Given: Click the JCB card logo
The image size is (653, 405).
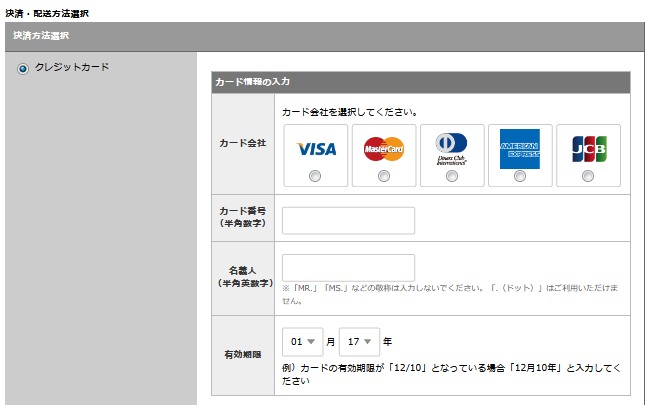Looking at the screenshot, I should (589, 149).
